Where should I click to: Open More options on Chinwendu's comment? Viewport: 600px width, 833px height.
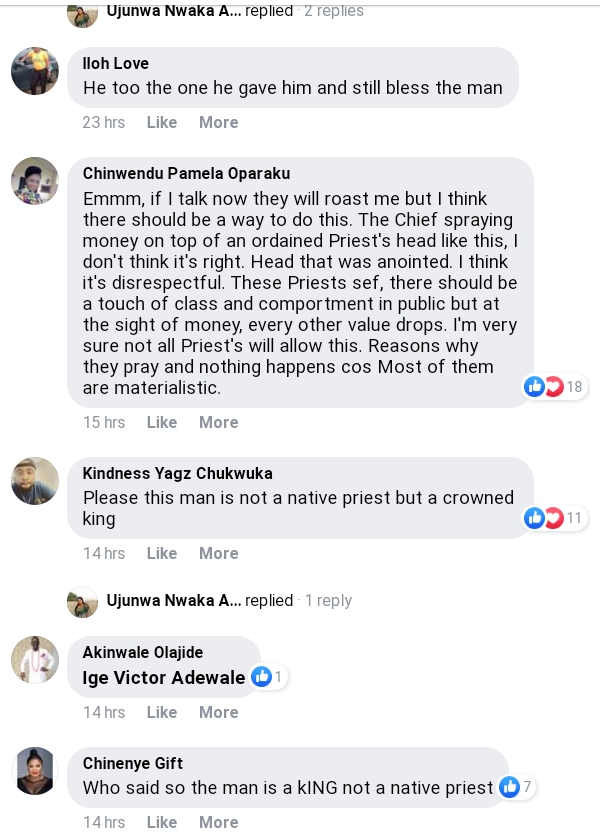pyautogui.click(x=218, y=422)
